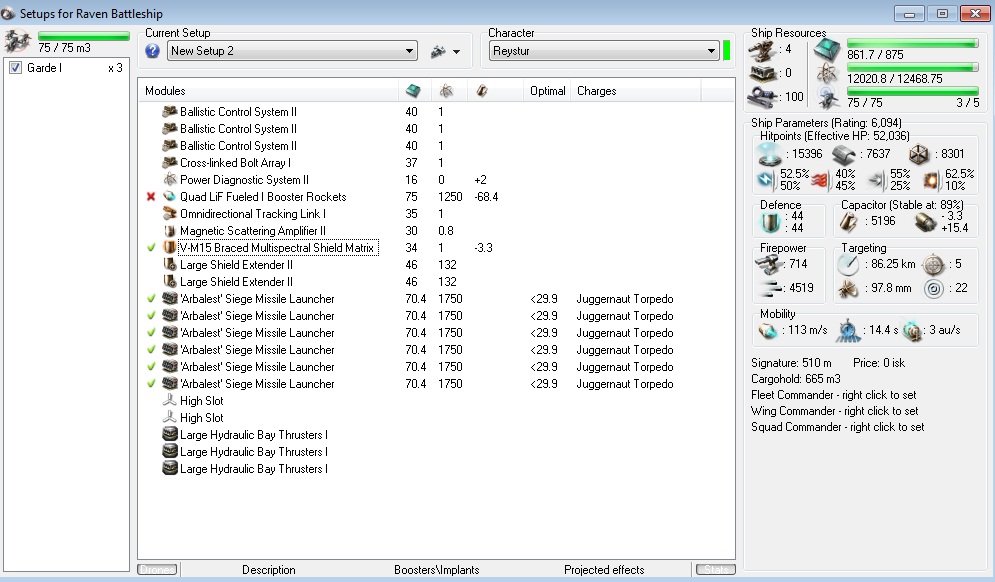Click the green character skill status indicator
This screenshot has width=995, height=582.
pyautogui.click(x=727, y=51)
